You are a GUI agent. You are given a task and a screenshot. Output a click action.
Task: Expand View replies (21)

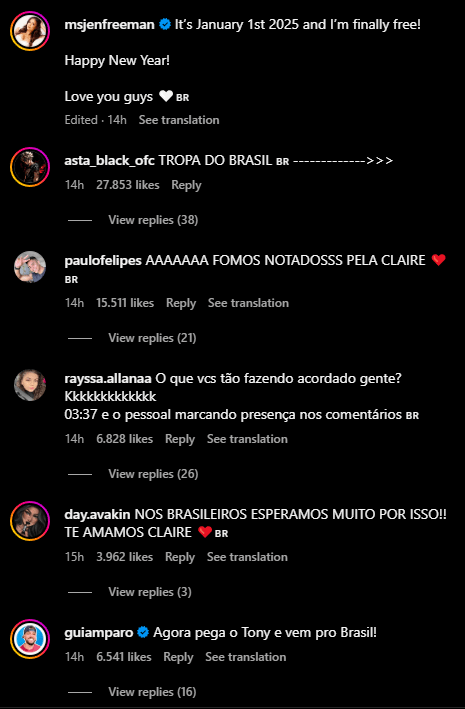pos(152,338)
